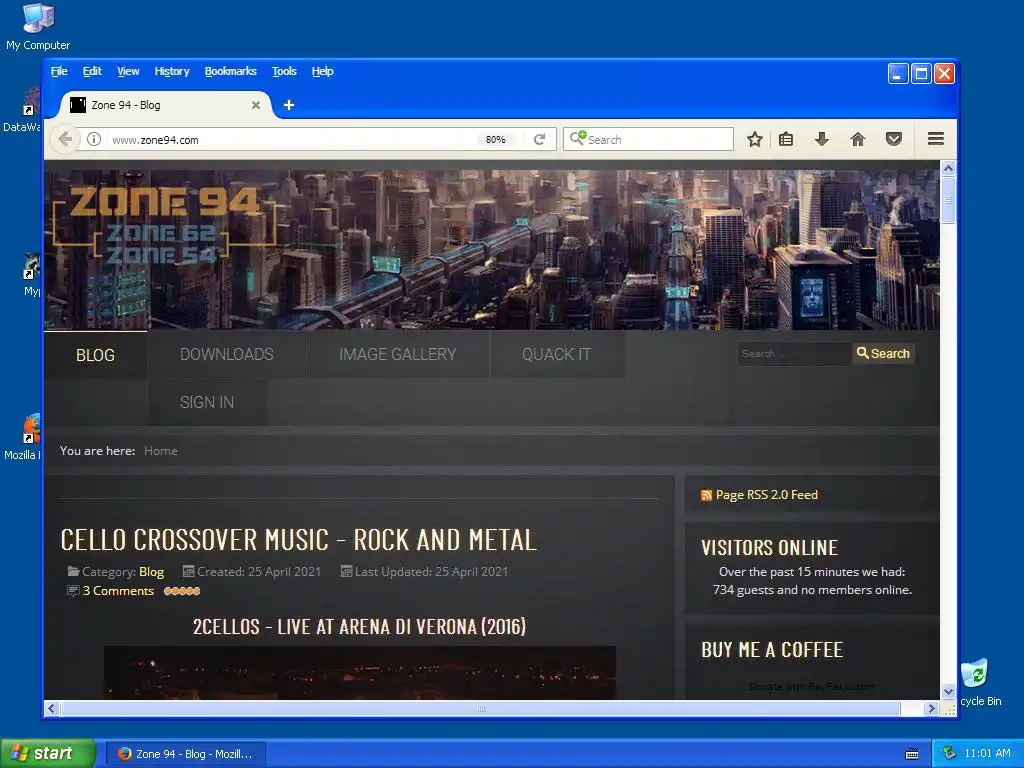Open the Cello Crossover Music post title
The image size is (1024, 768).
(298, 540)
